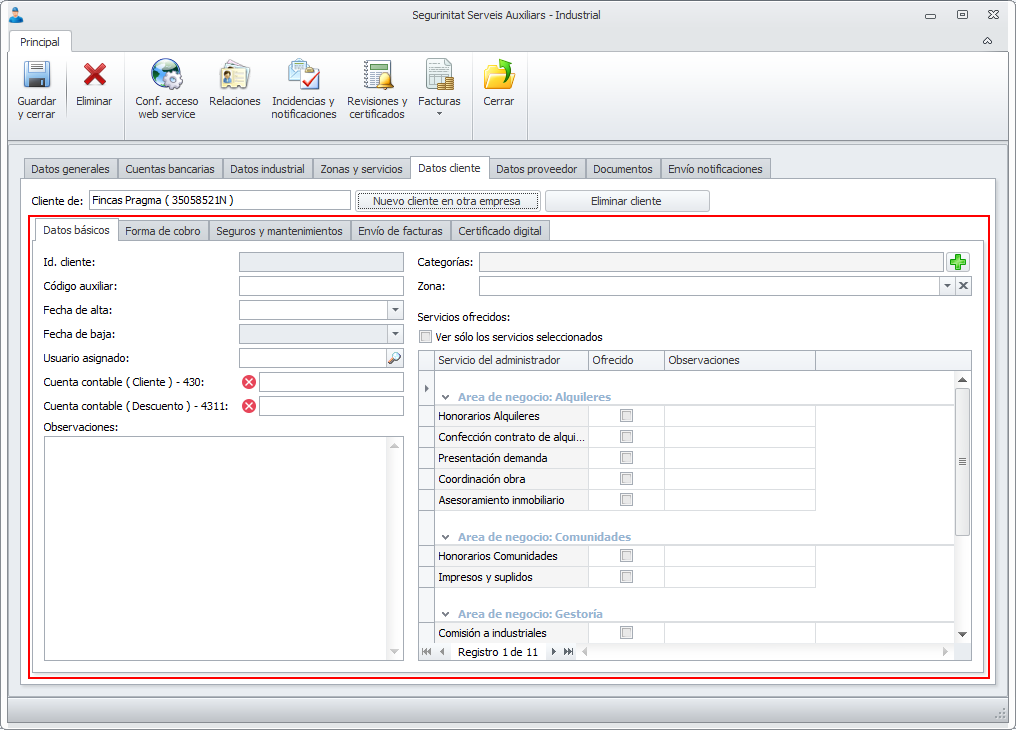Open Revisiones y certificados
The width and height of the screenshot is (1016, 730).
pos(377,76)
